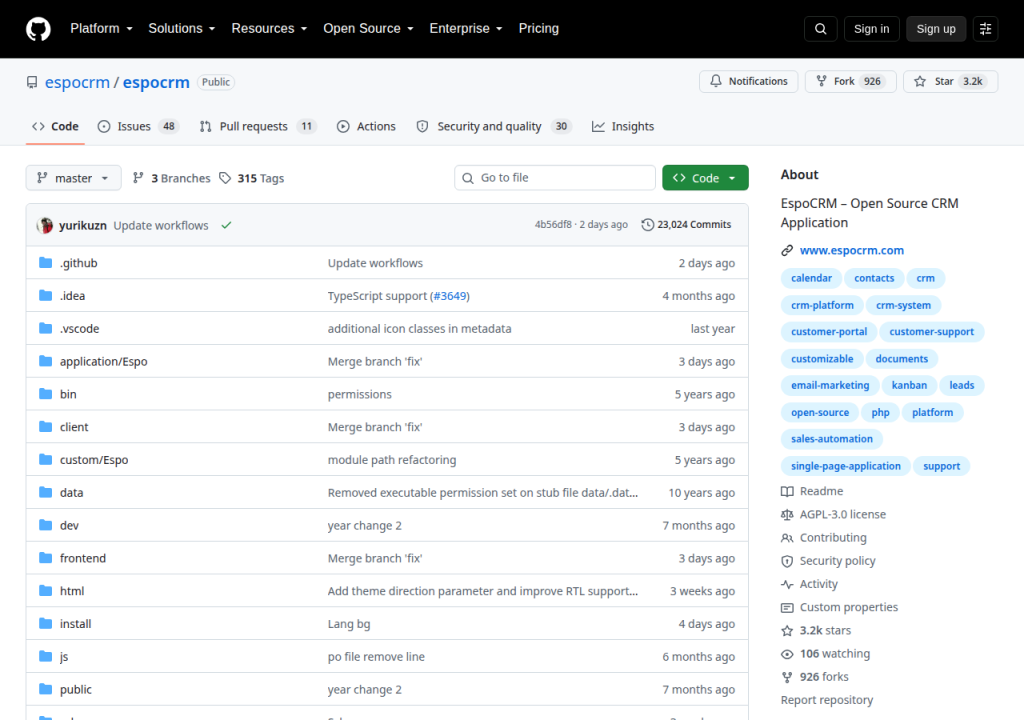Click the bin folder icon
1024x720 pixels.
tap(45, 394)
